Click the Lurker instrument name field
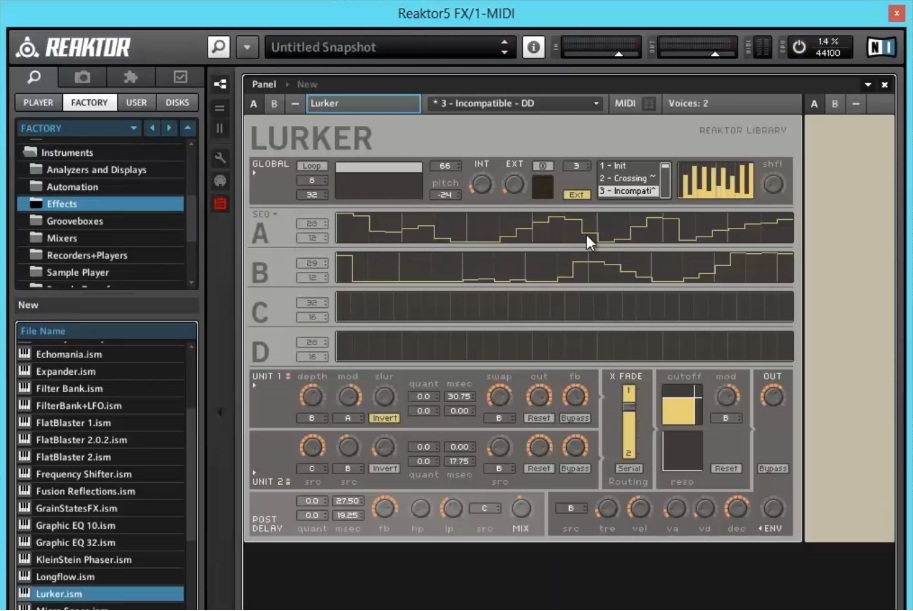Viewport: 913px width, 611px height. click(x=363, y=104)
